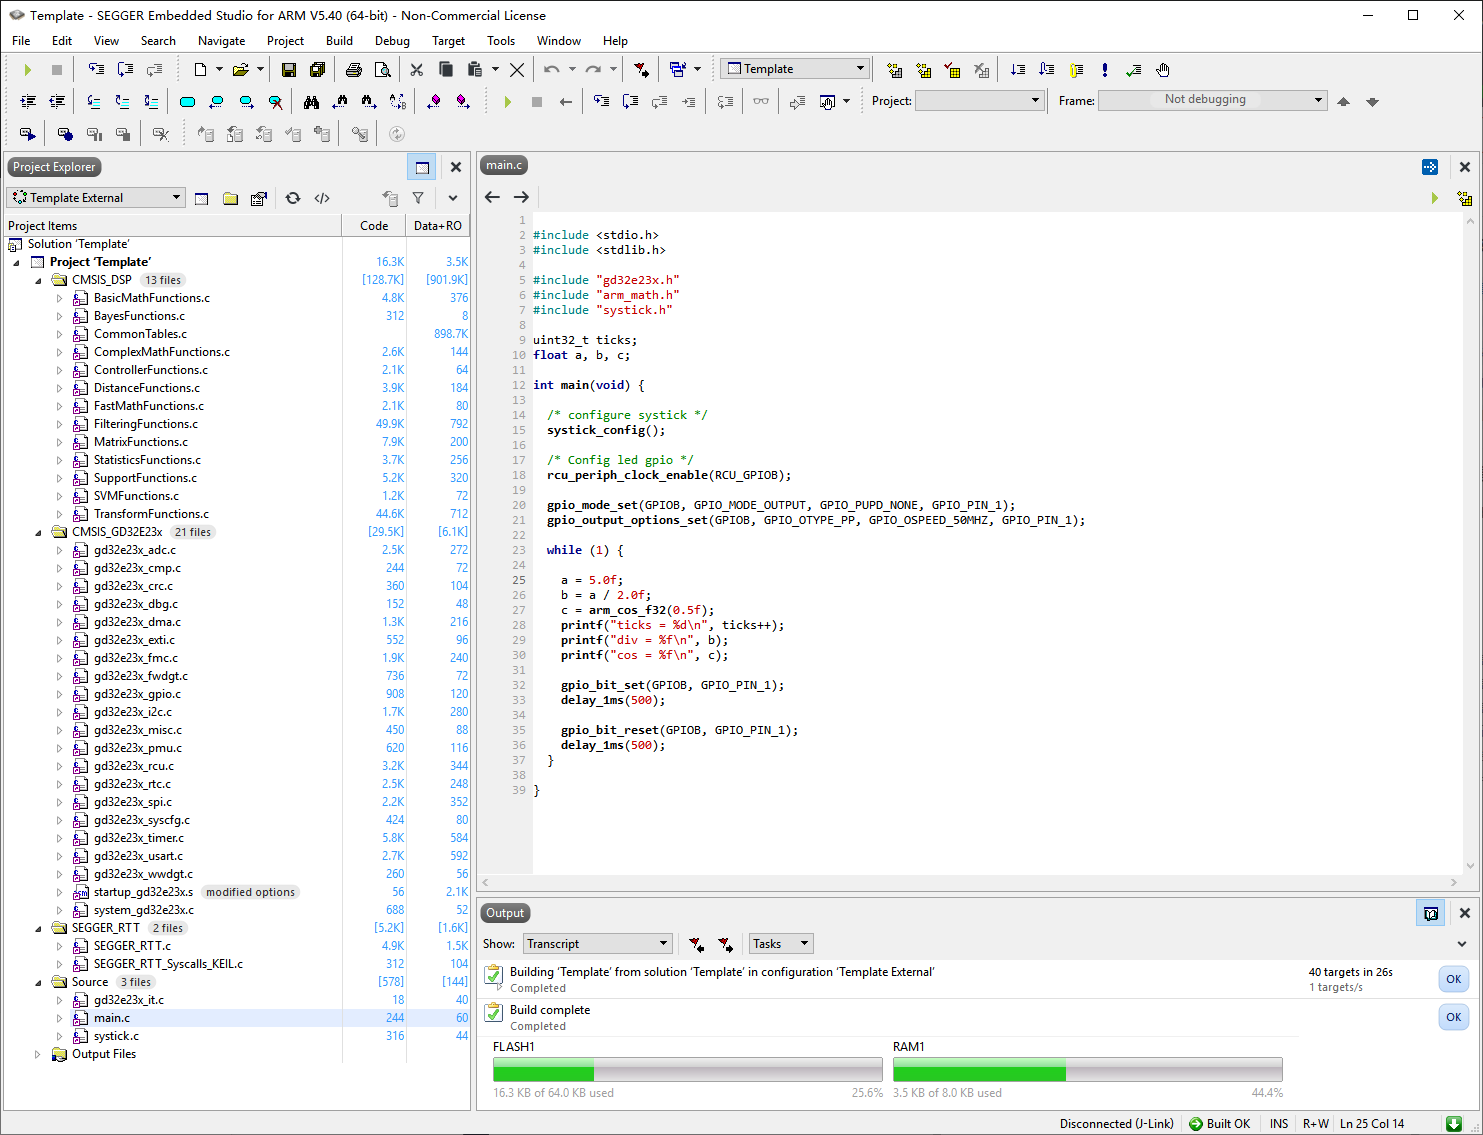Expand the Output Files node

39,1054
